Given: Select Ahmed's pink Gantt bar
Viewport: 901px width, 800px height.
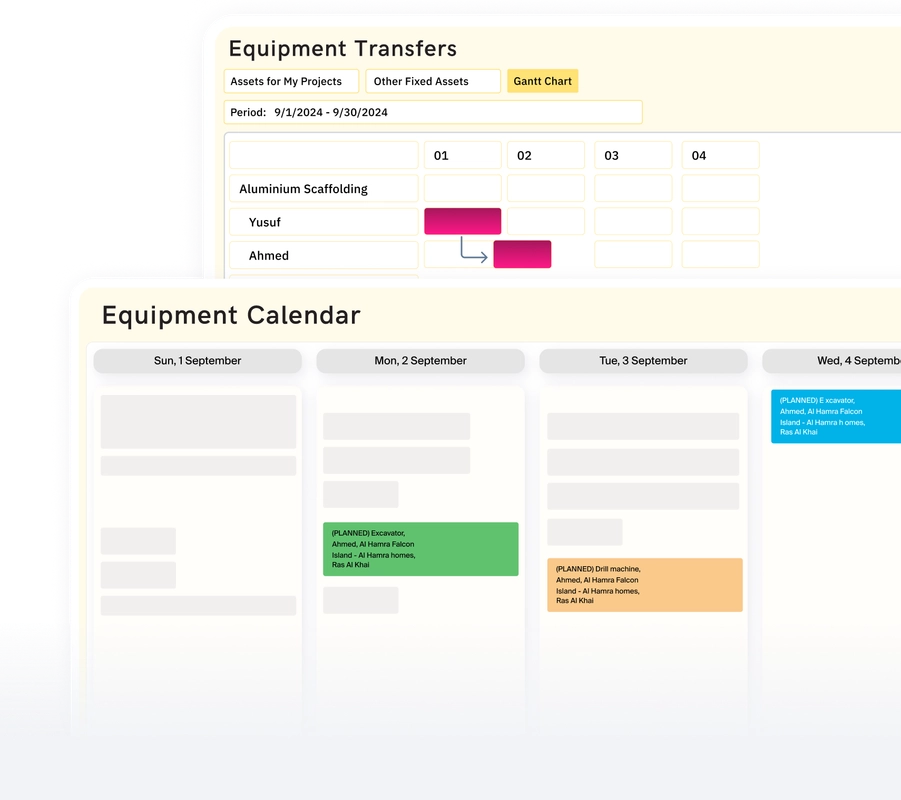Looking at the screenshot, I should [522, 254].
